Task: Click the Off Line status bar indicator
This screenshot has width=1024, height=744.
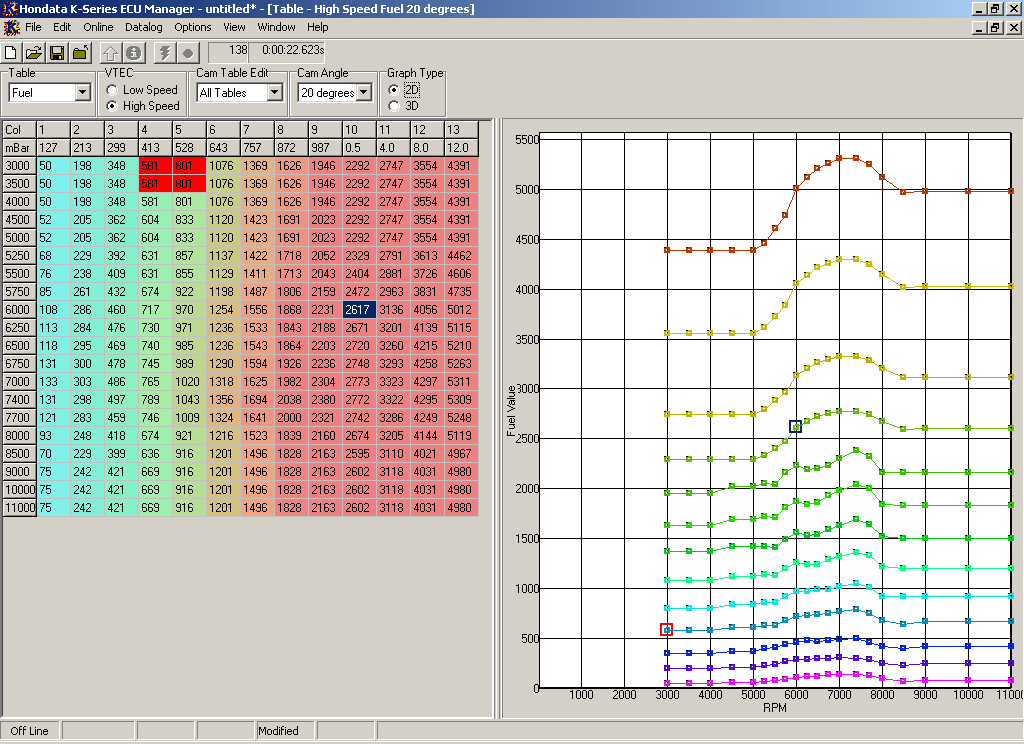Action: click(x=29, y=731)
